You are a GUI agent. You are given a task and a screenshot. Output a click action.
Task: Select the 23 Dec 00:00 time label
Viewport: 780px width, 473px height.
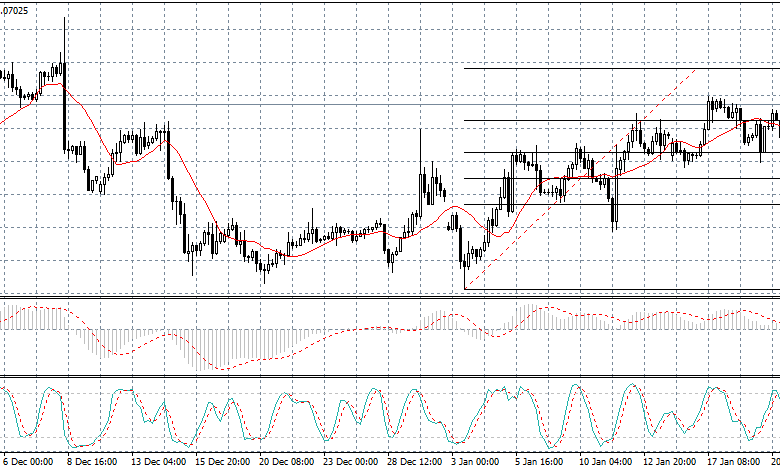[352, 463]
